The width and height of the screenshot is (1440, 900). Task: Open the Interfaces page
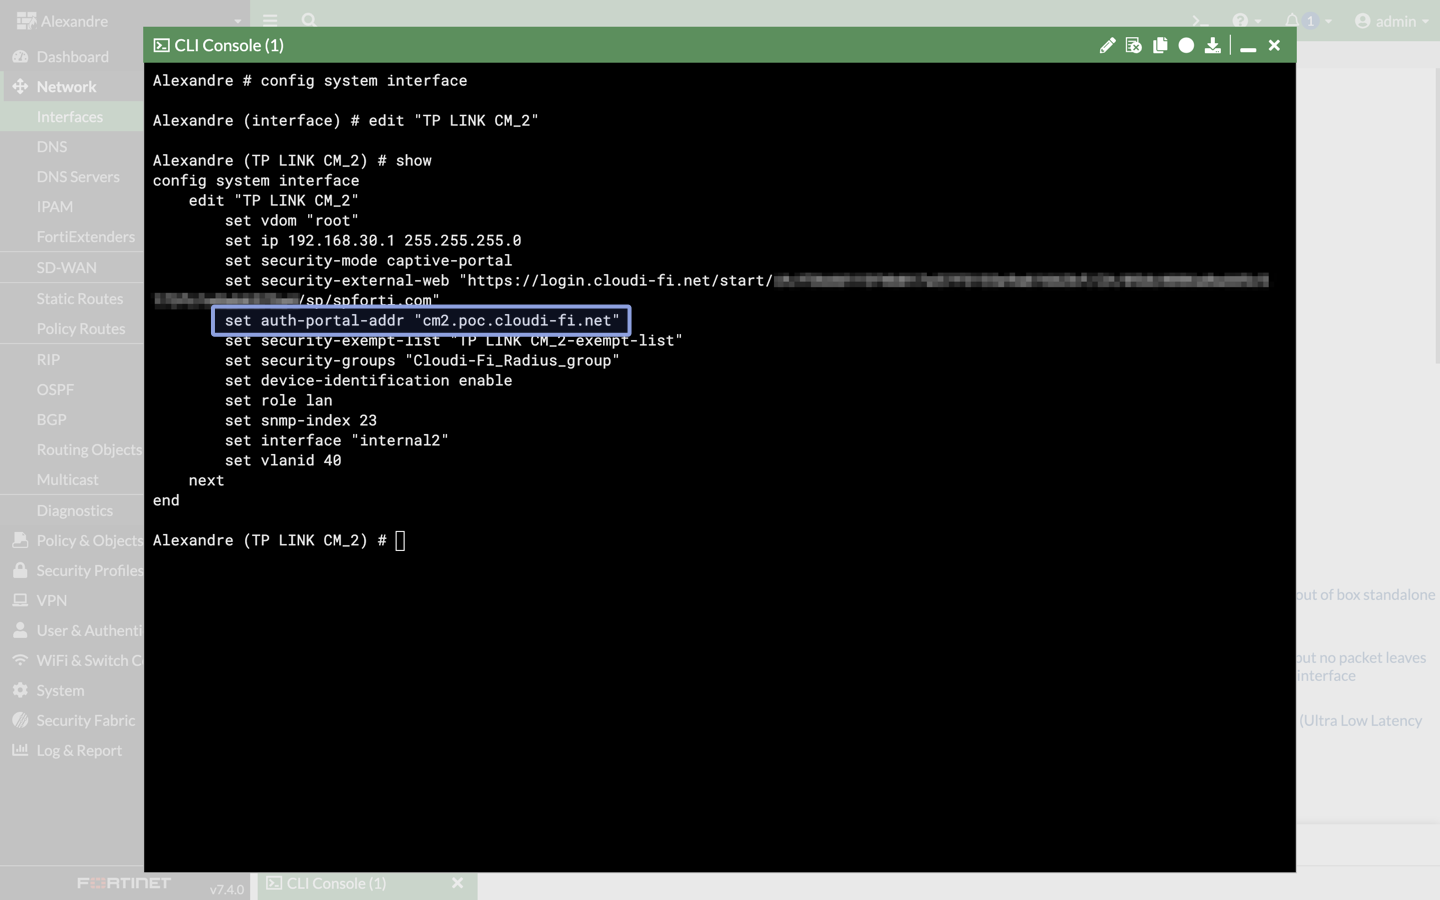[x=70, y=116]
